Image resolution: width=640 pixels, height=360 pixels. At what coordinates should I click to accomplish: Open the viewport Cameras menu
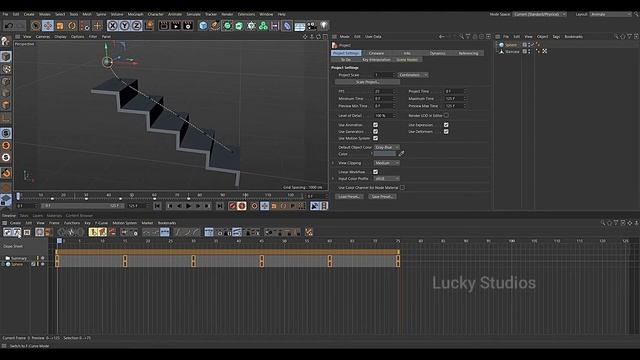click(42, 37)
